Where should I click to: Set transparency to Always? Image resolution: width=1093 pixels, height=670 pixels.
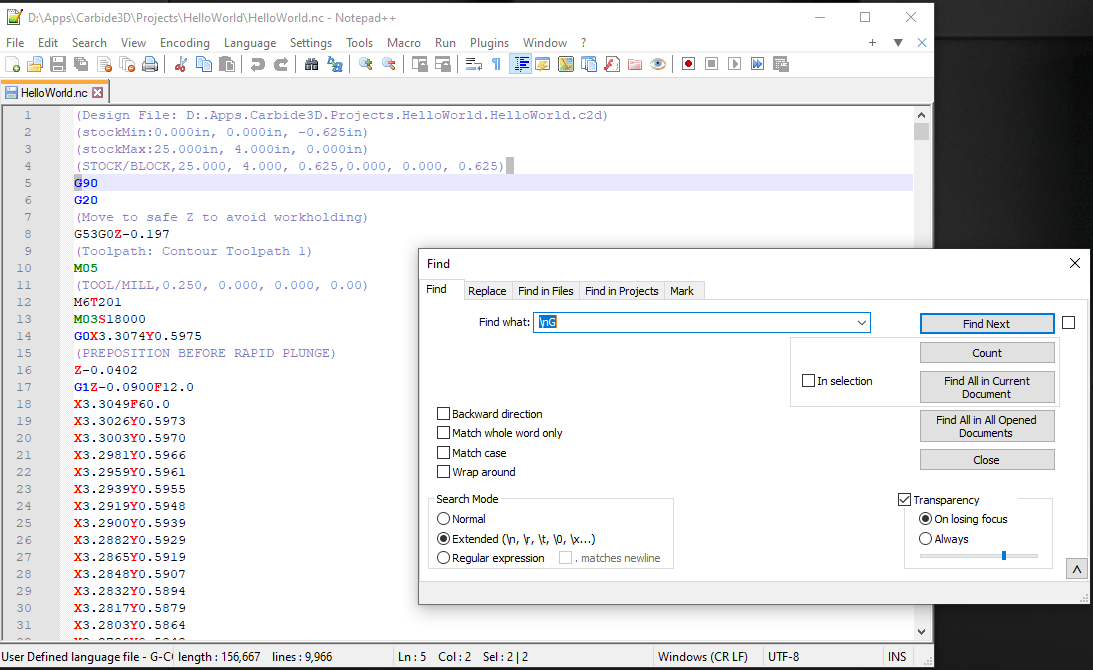926,539
